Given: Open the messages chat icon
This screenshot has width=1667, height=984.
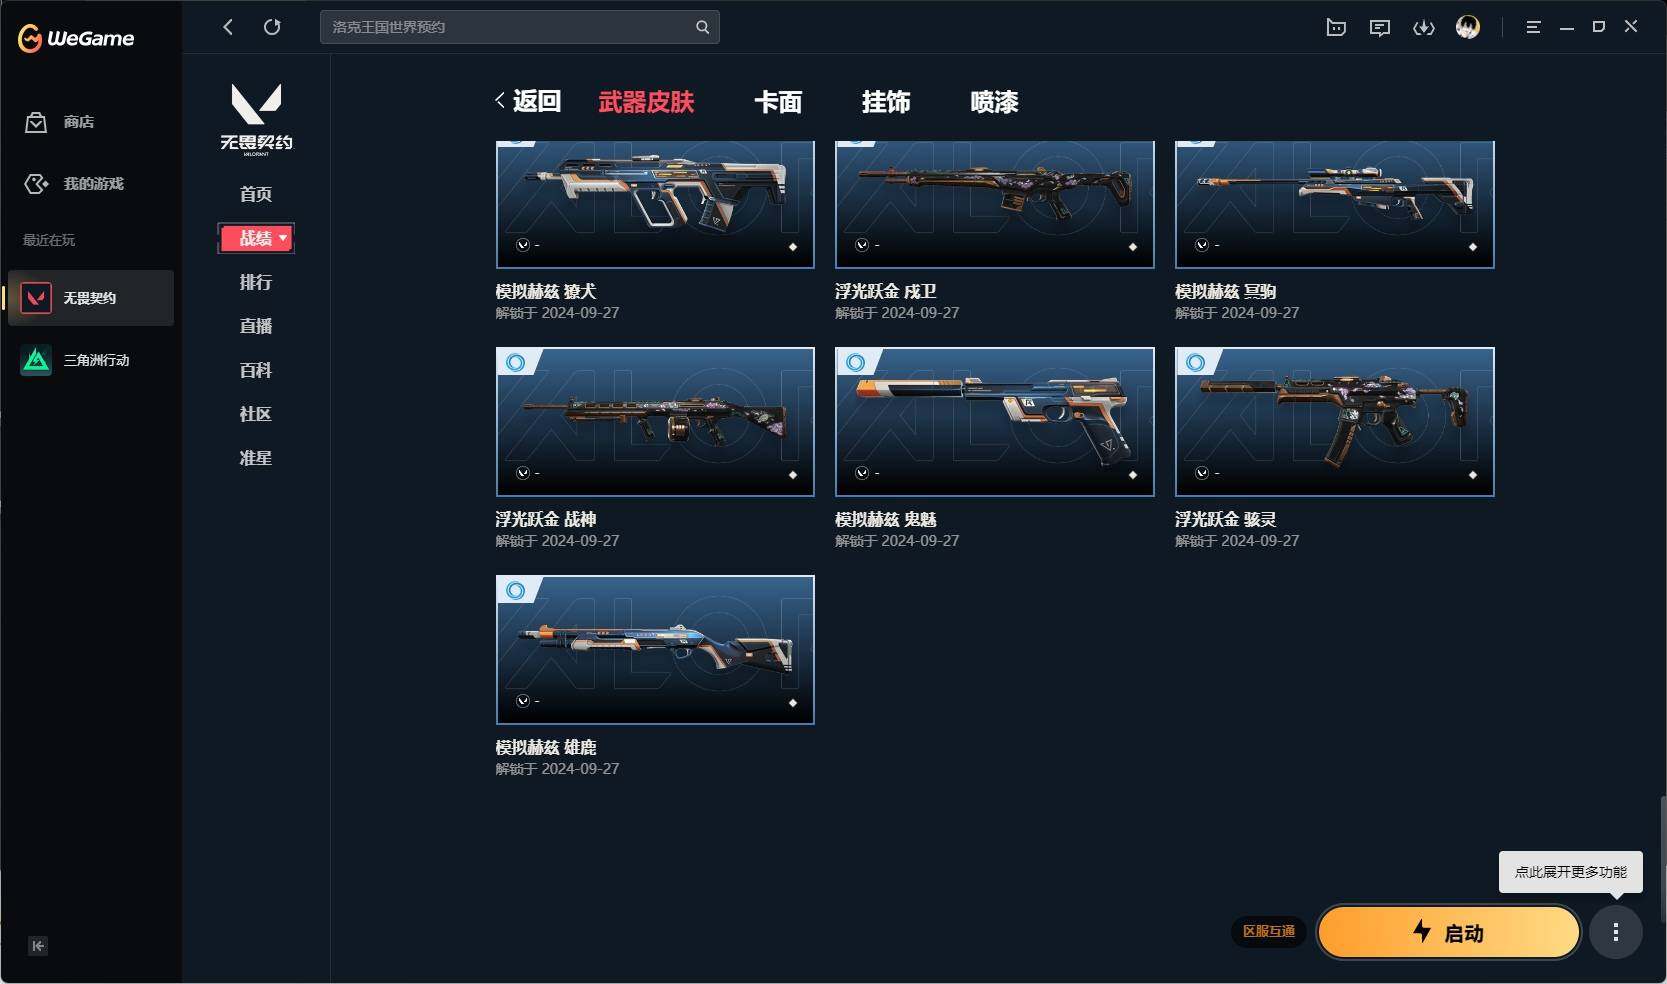Looking at the screenshot, I should [x=1380, y=28].
